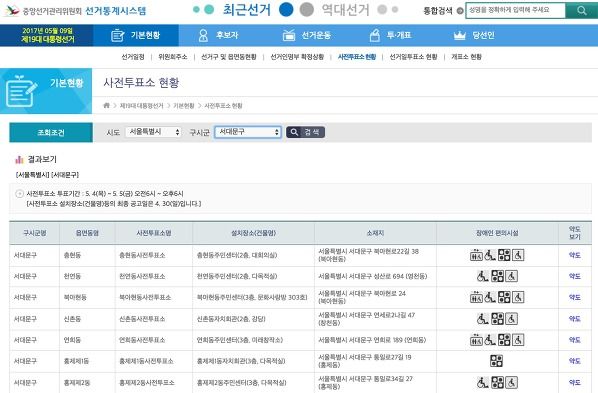Select the 사전투표소 현황 submenu item
Viewport: 598px width, 393px height.
pyautogui.click(x=357, y=57)
